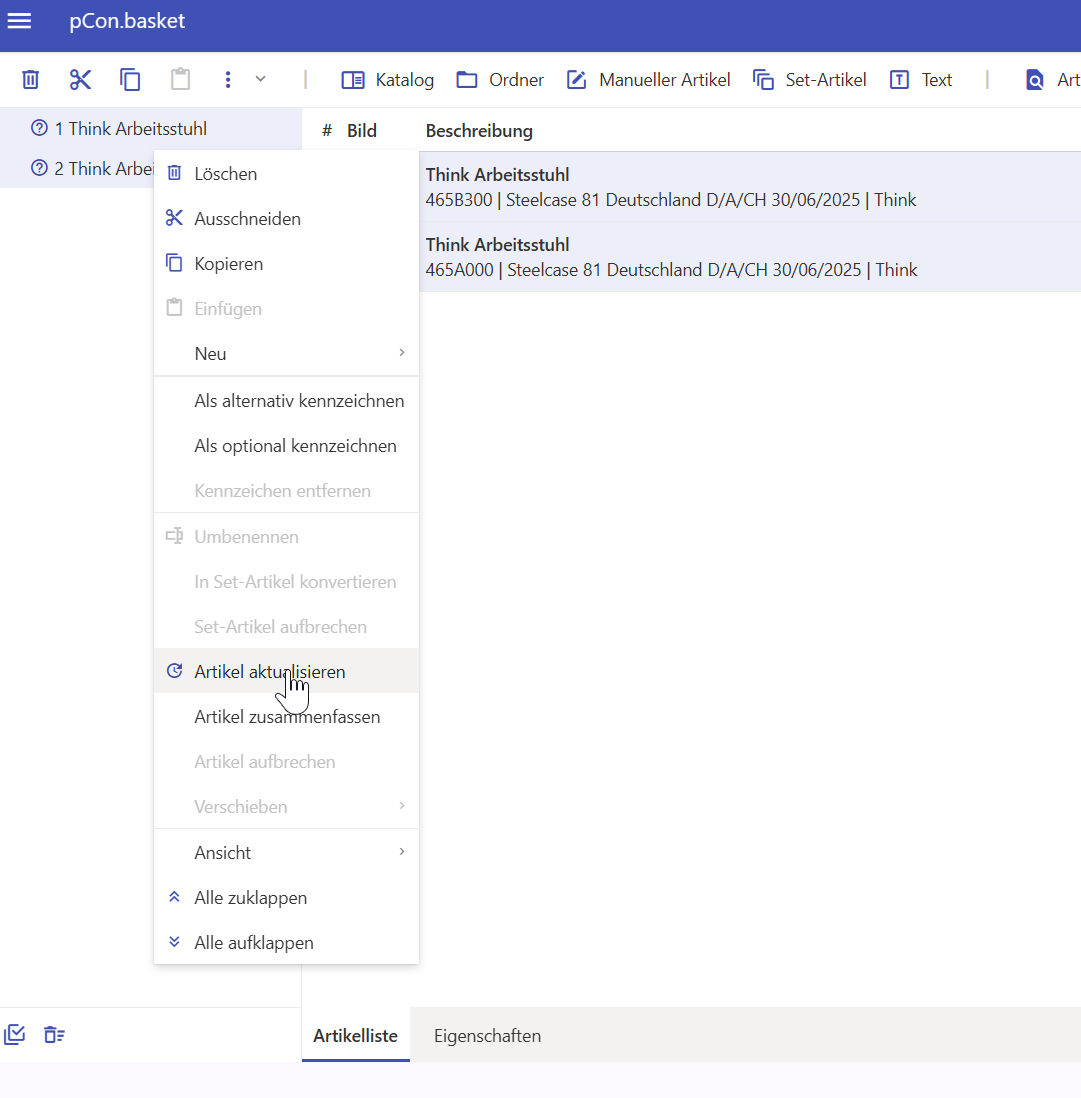Click the select-all checkmark icon at bottom left
Image resolution: width=1081 pixels, height=1098 pixels.
pyautogui.click(x=15, y=1034)
